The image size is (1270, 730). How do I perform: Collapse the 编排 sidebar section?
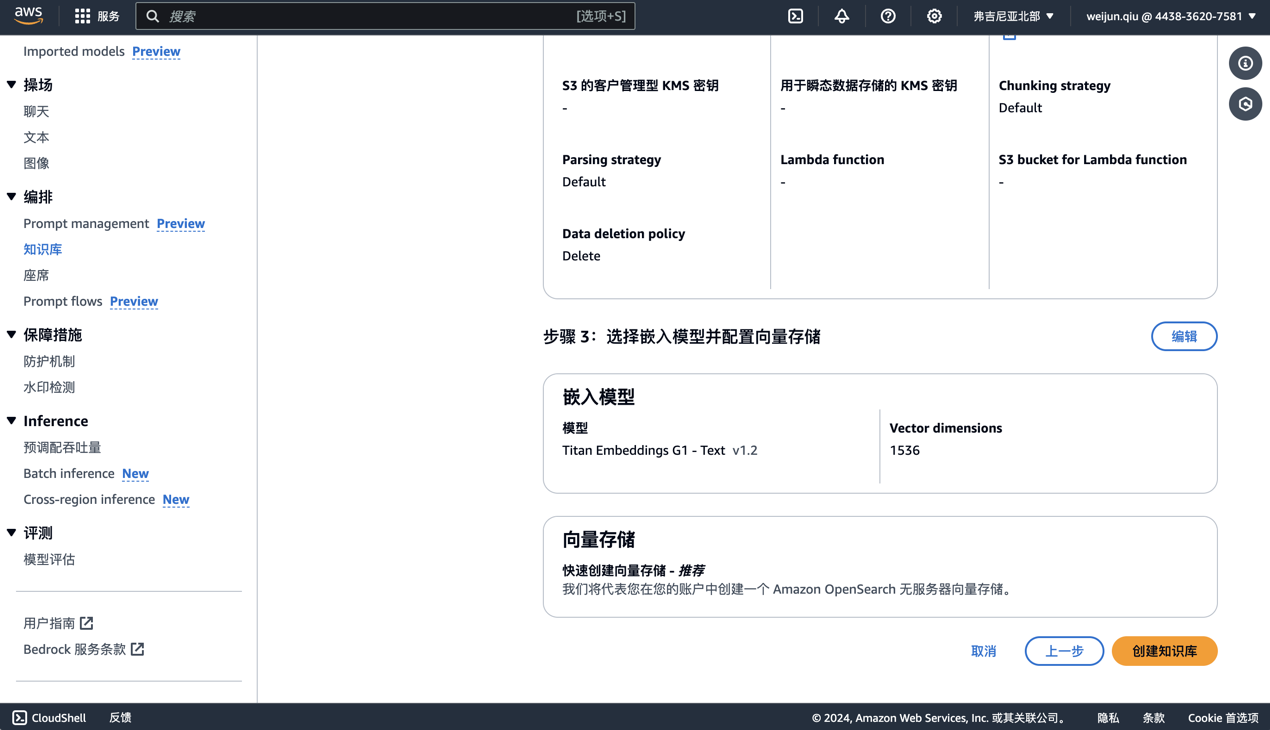click(x=12, y=197)
